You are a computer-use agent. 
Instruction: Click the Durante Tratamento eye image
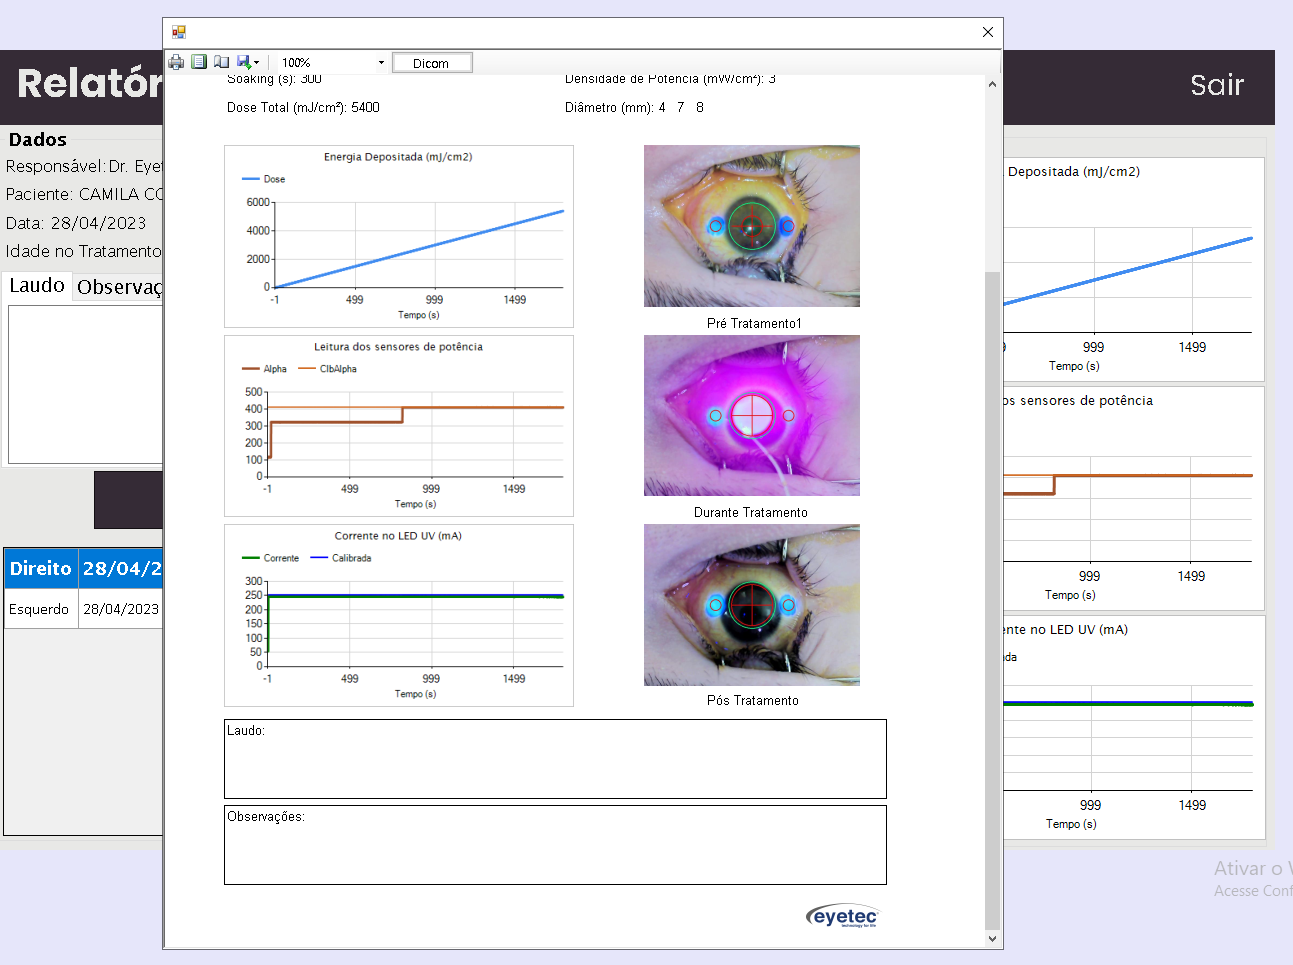click(752, 416)
